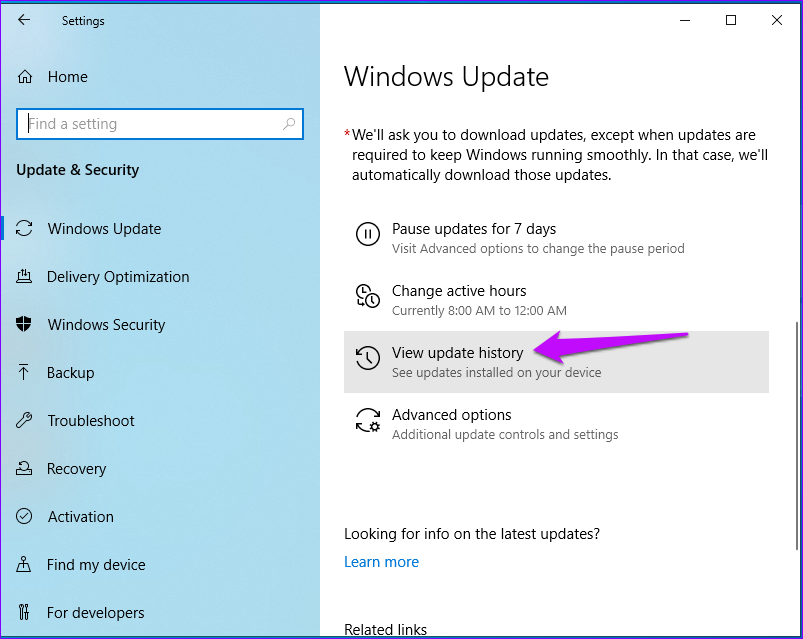Click the back arrow in Settings
Screen dimensions: 803x639
[x=24, y=20]
